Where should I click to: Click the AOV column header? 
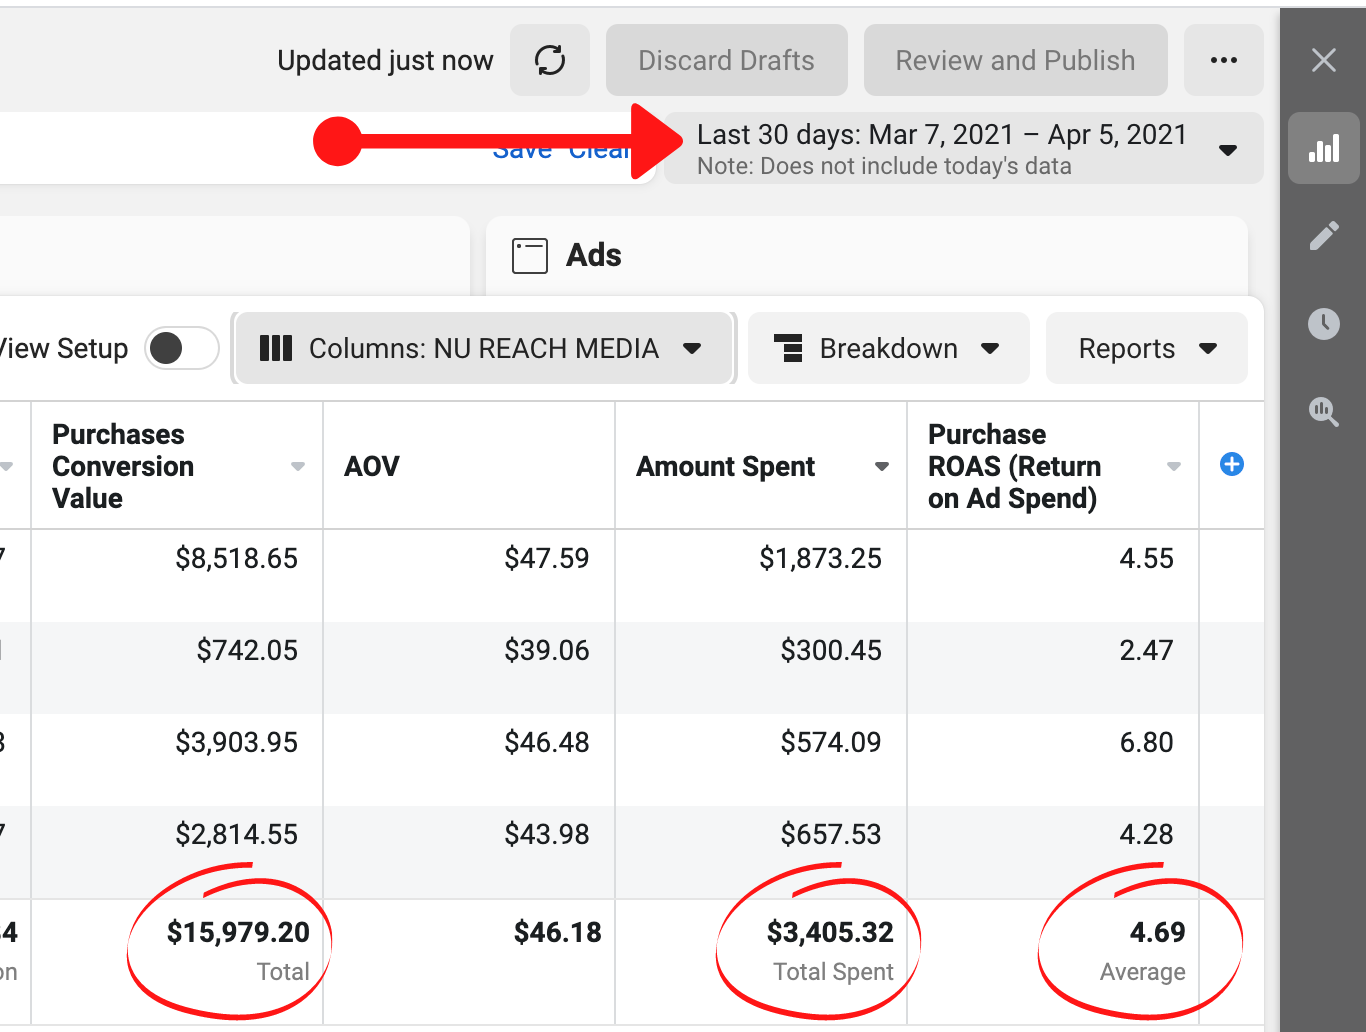coord(372,466)
